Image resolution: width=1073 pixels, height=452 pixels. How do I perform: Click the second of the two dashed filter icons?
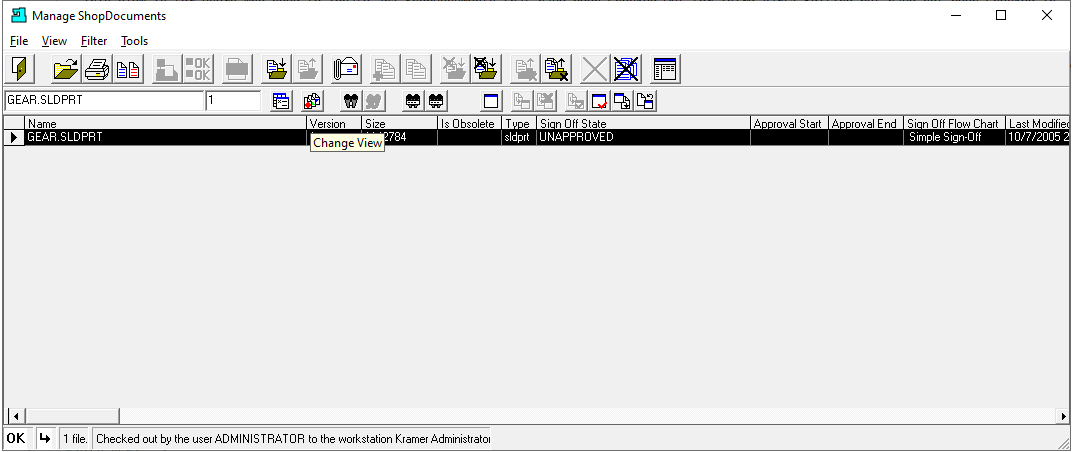coord(435,101)
